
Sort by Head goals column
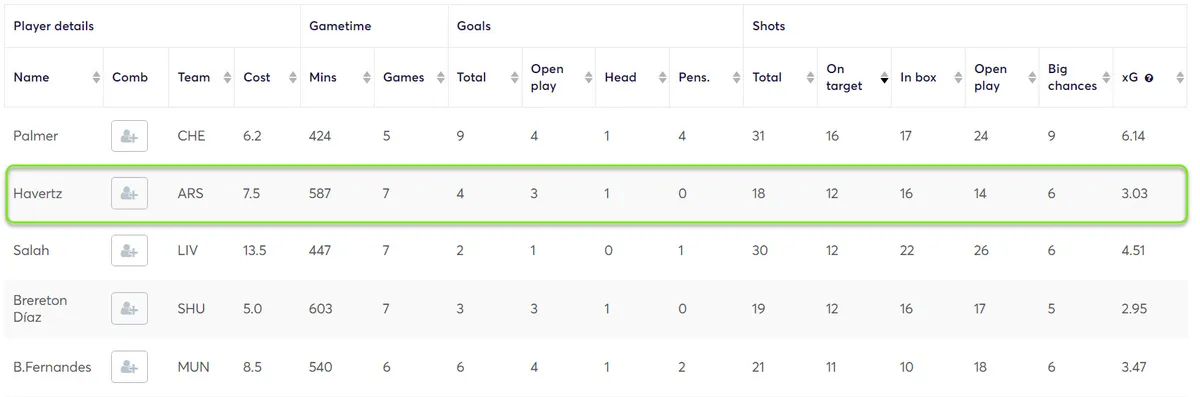coord(632,78)
